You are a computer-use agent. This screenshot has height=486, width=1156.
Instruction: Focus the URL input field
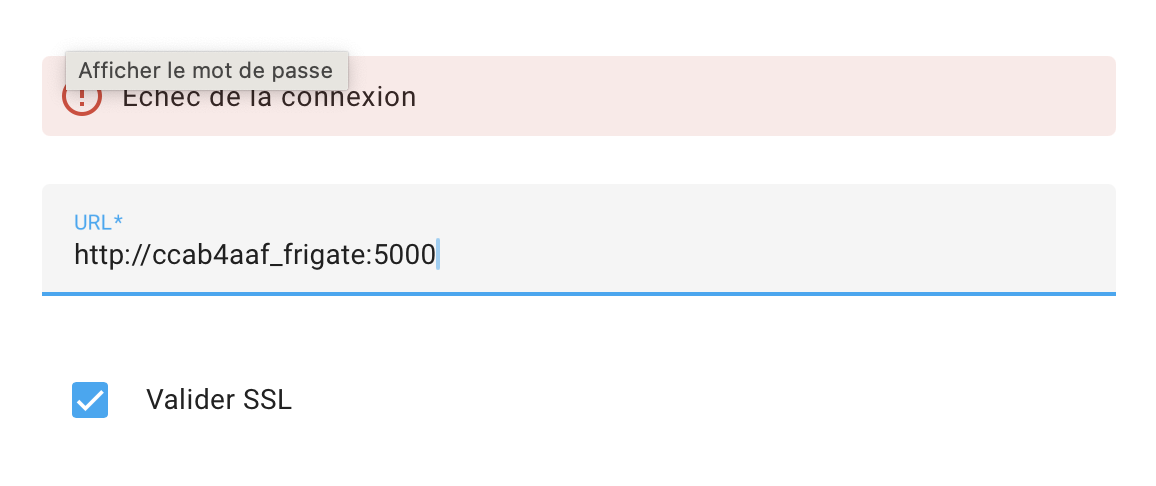coord(578,255)
